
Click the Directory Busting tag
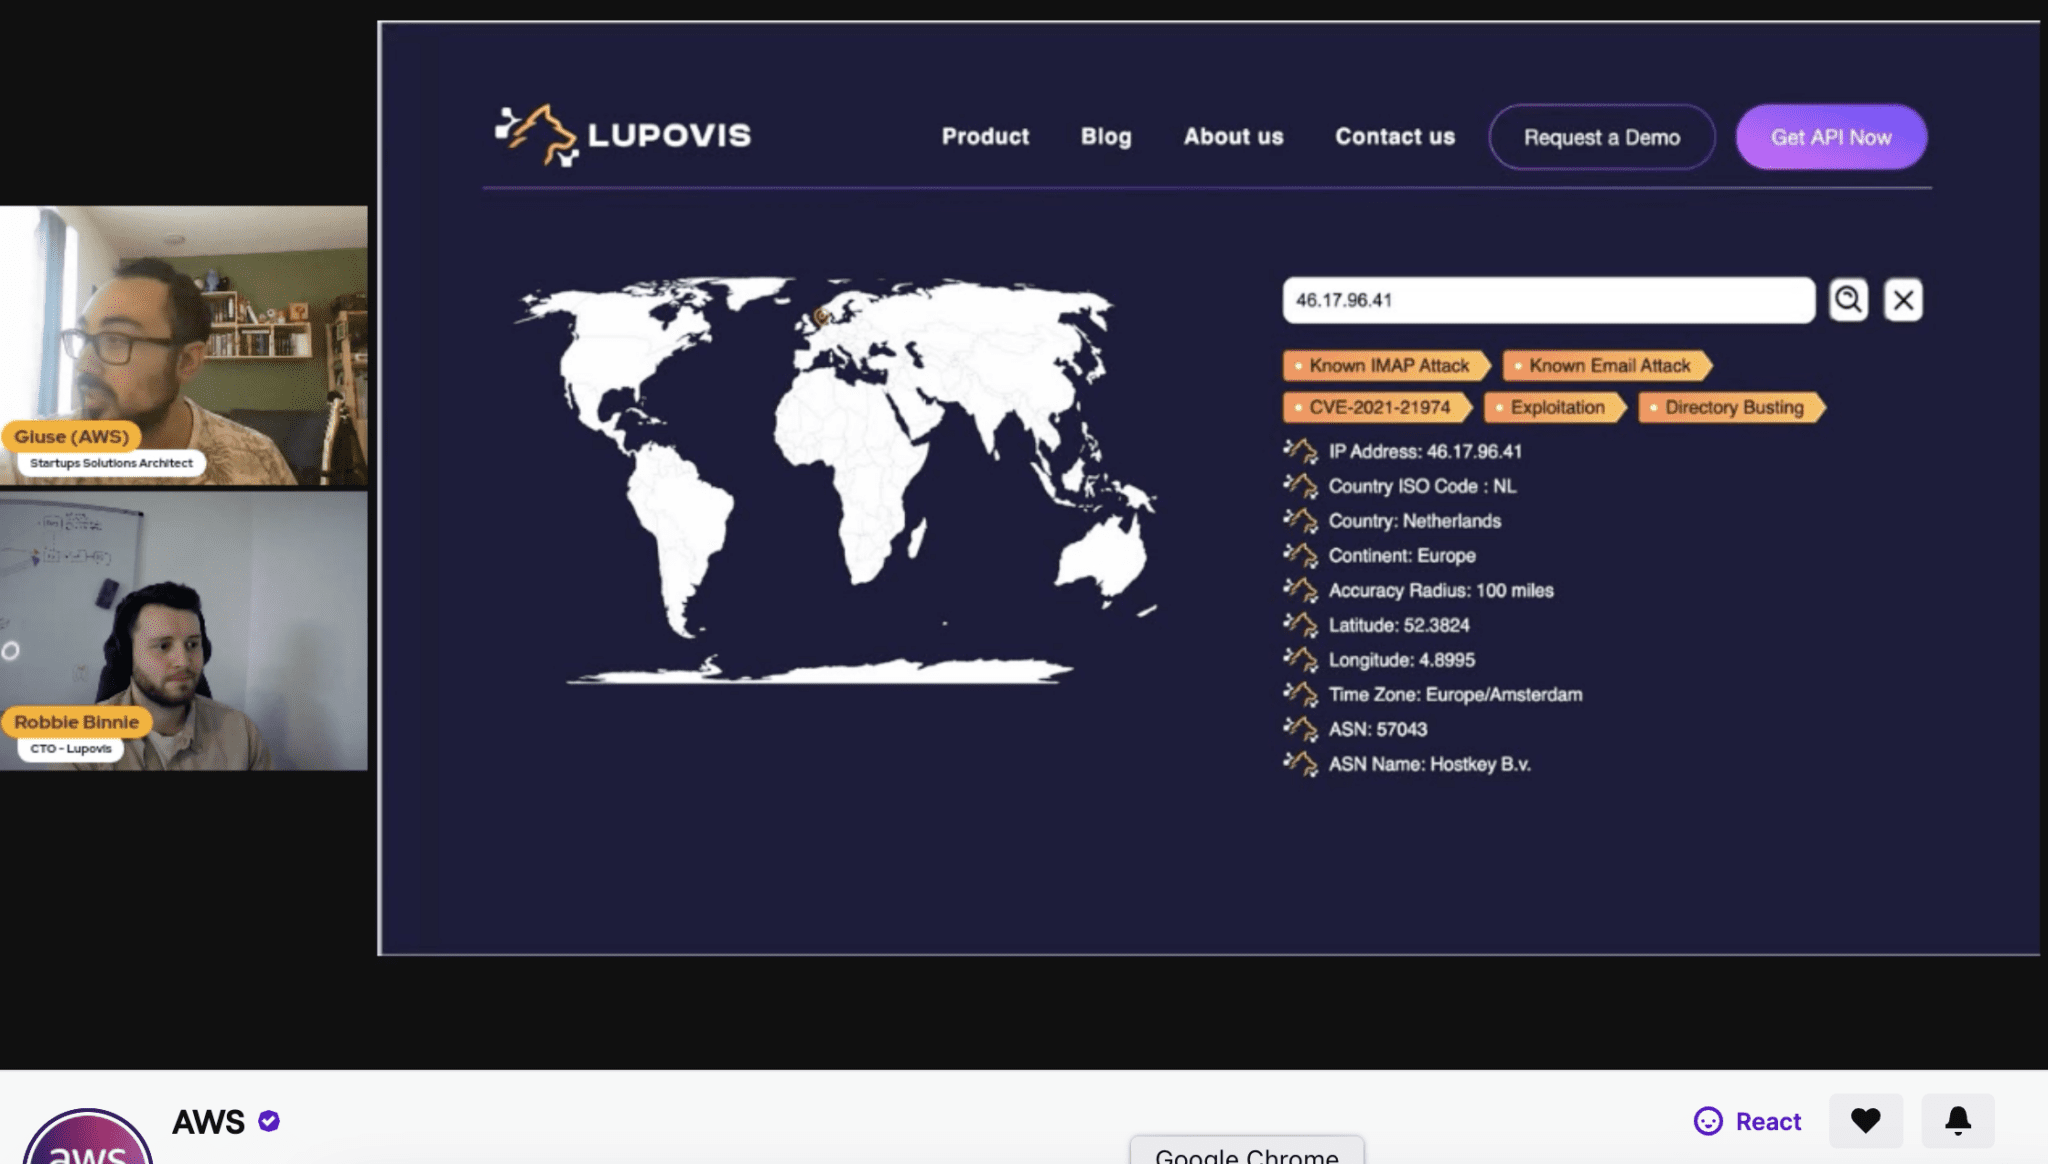[x=1733, y=407]
